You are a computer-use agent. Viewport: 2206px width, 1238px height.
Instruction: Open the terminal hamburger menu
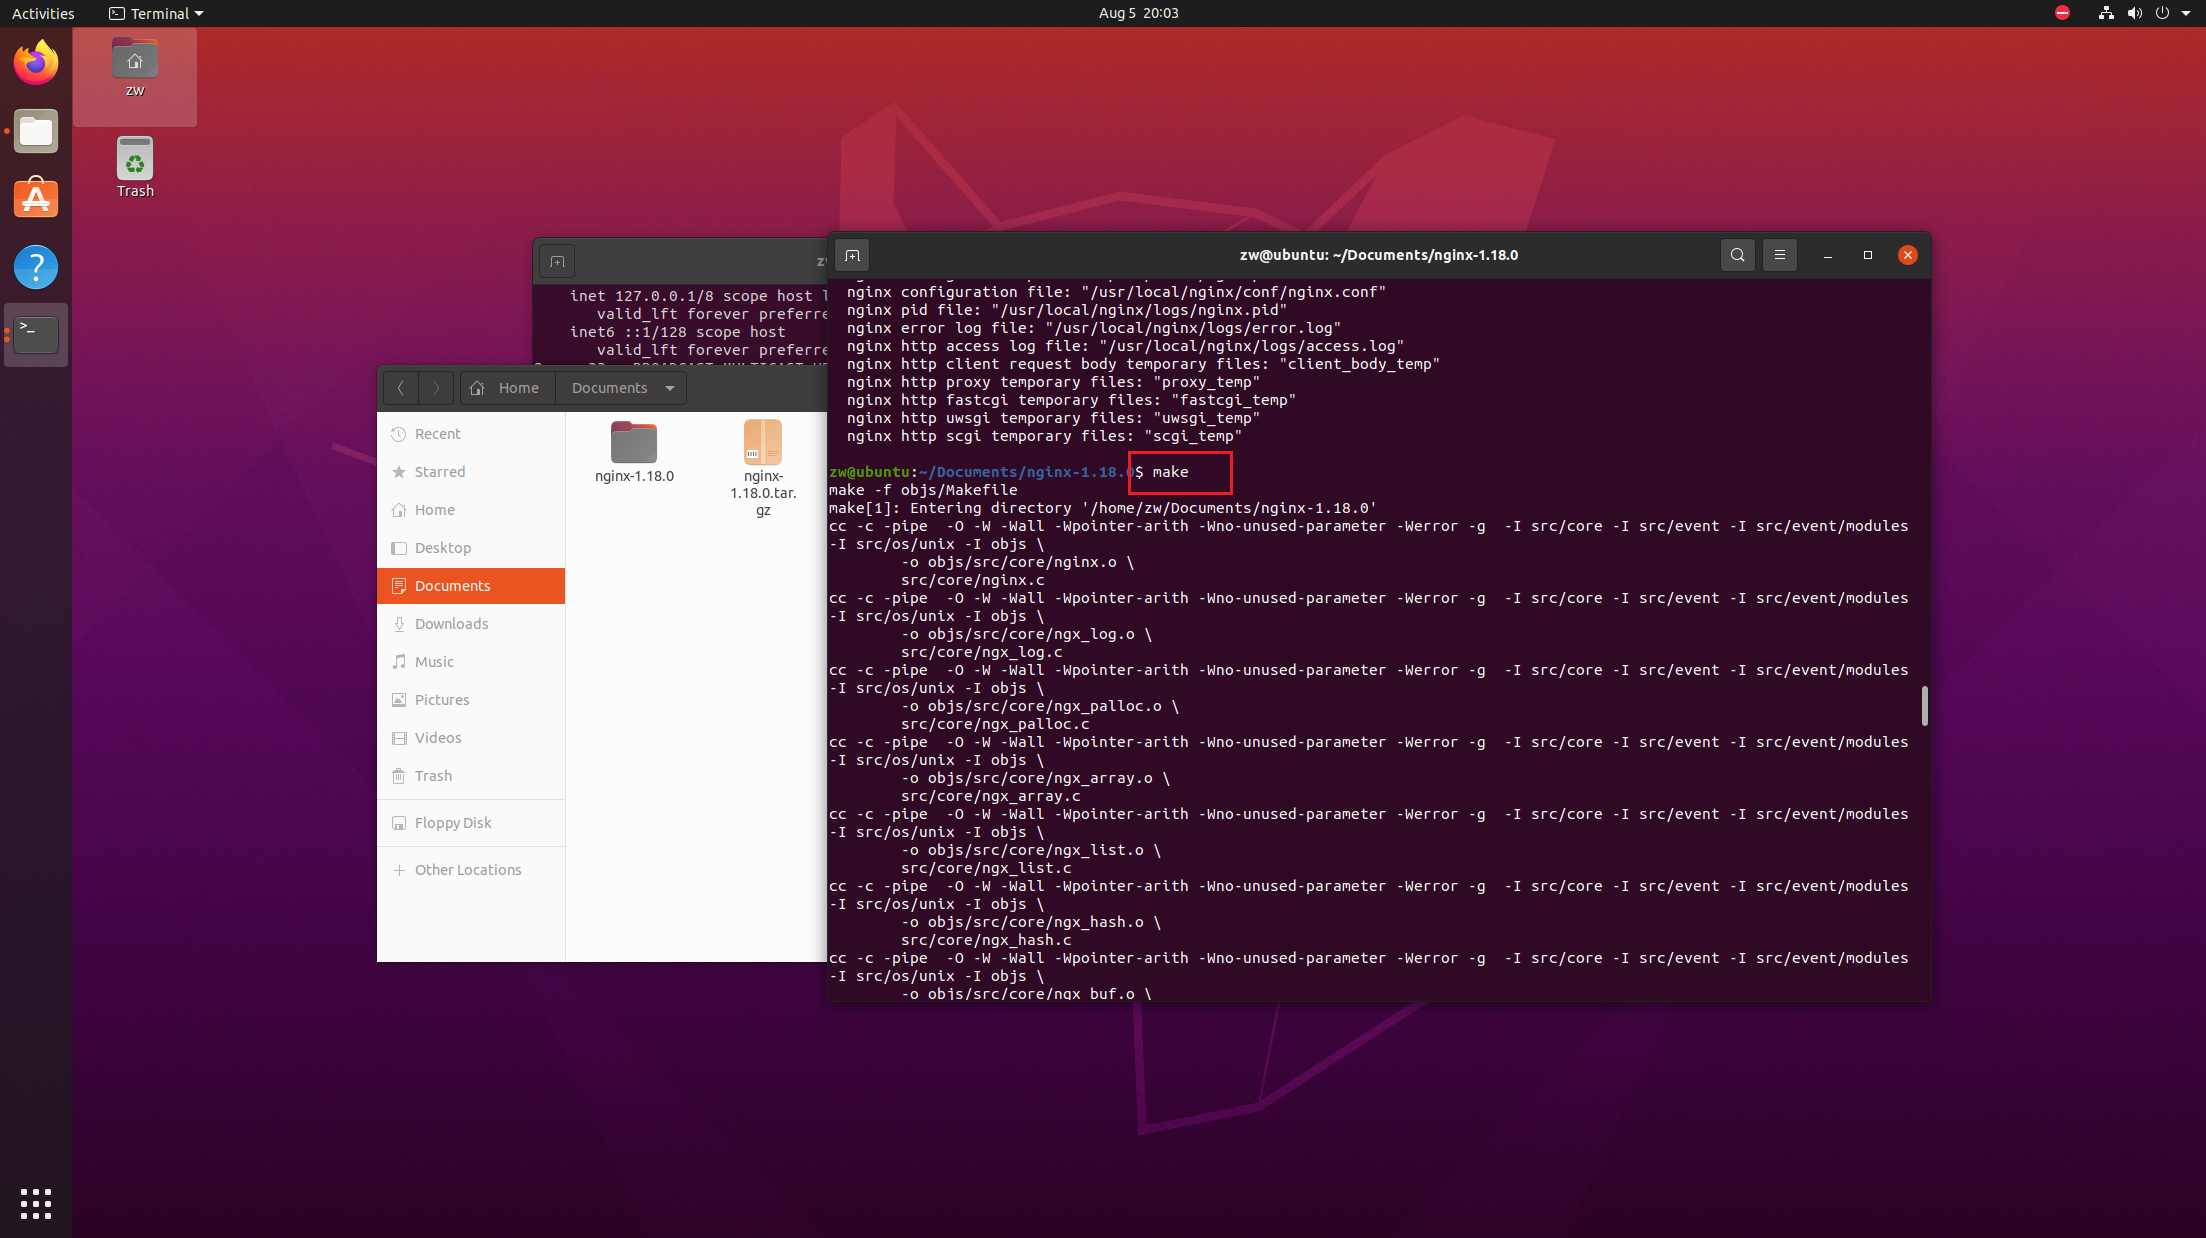pyautogui.click(x=1779, y=255)
